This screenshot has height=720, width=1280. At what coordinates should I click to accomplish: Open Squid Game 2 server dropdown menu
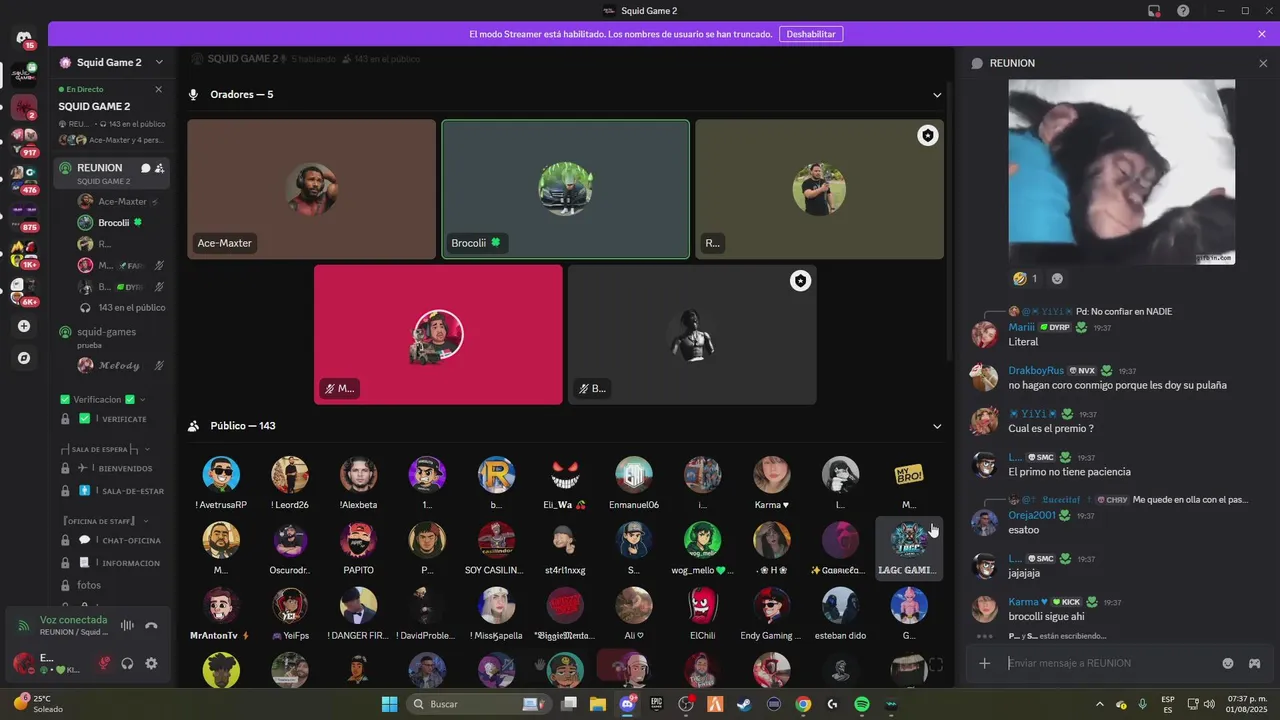(159, 62)
